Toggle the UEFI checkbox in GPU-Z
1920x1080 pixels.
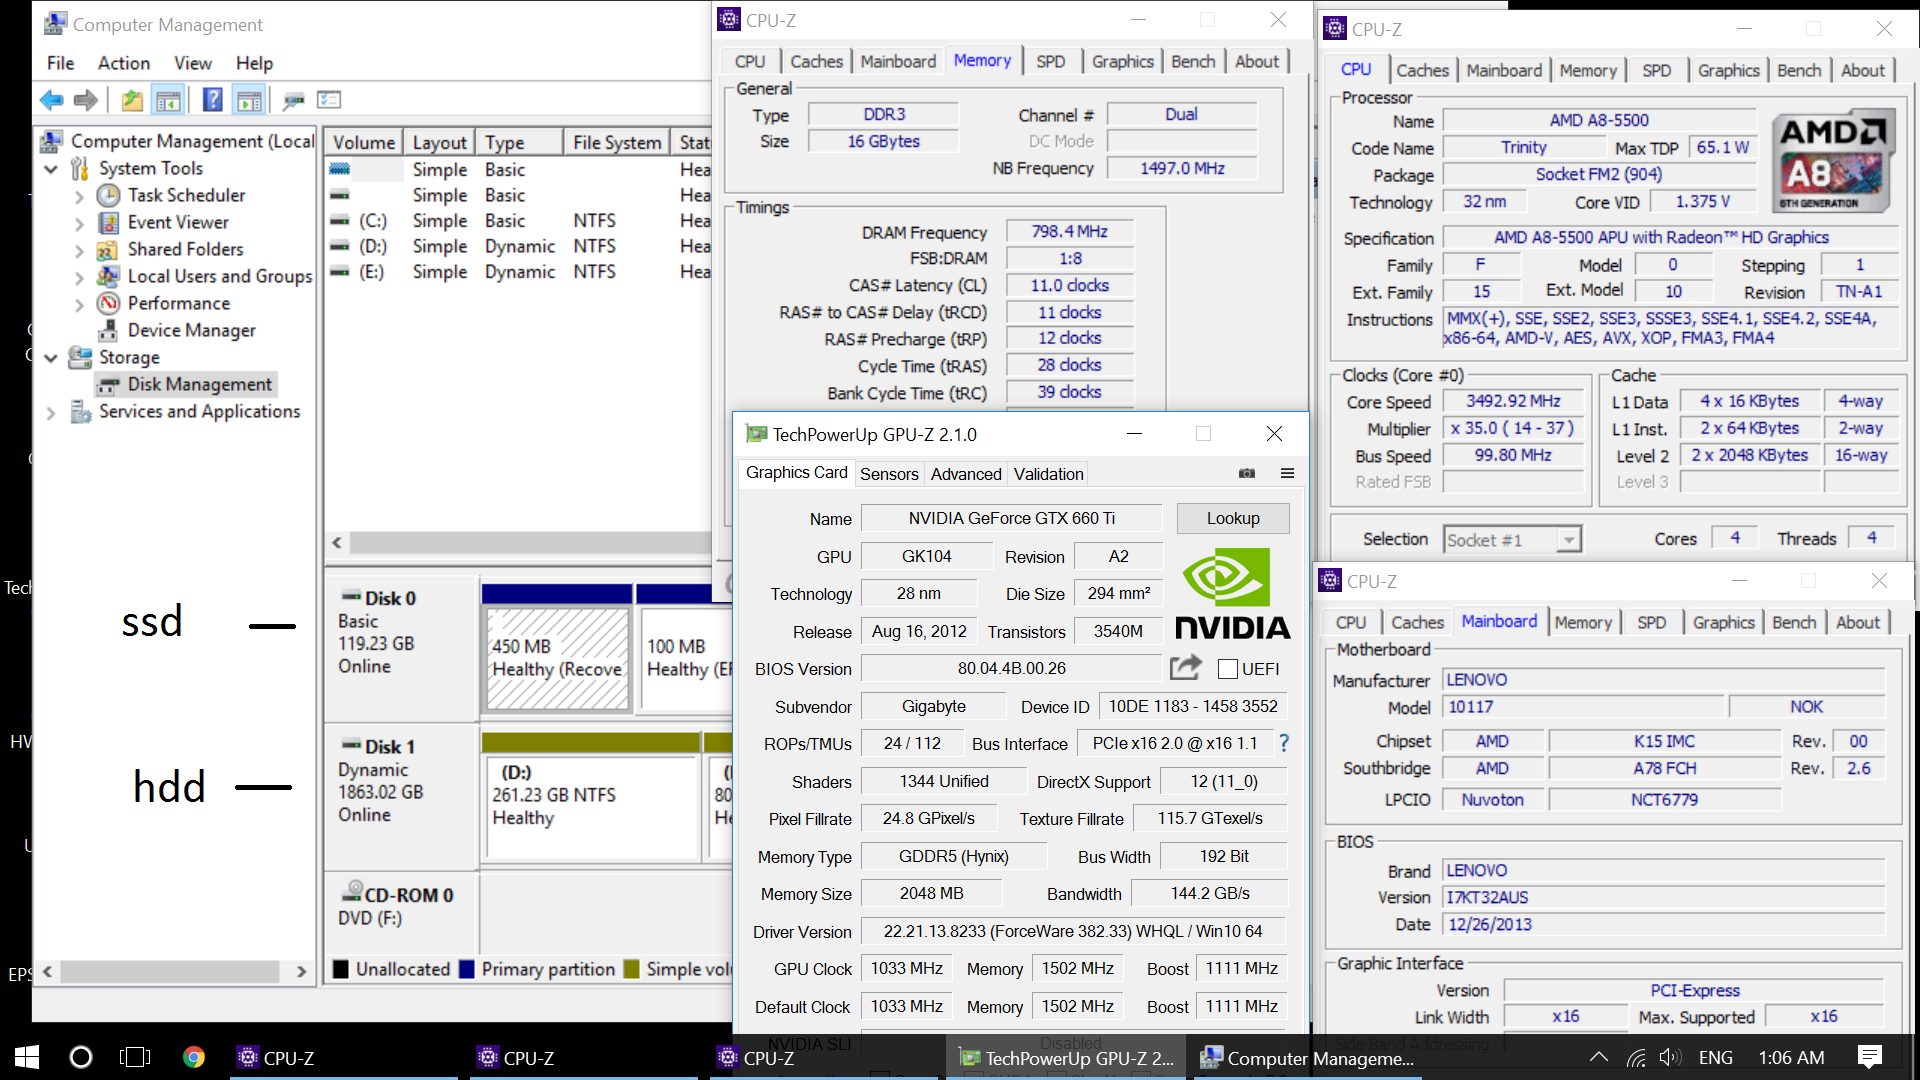tap(1228, 669)
